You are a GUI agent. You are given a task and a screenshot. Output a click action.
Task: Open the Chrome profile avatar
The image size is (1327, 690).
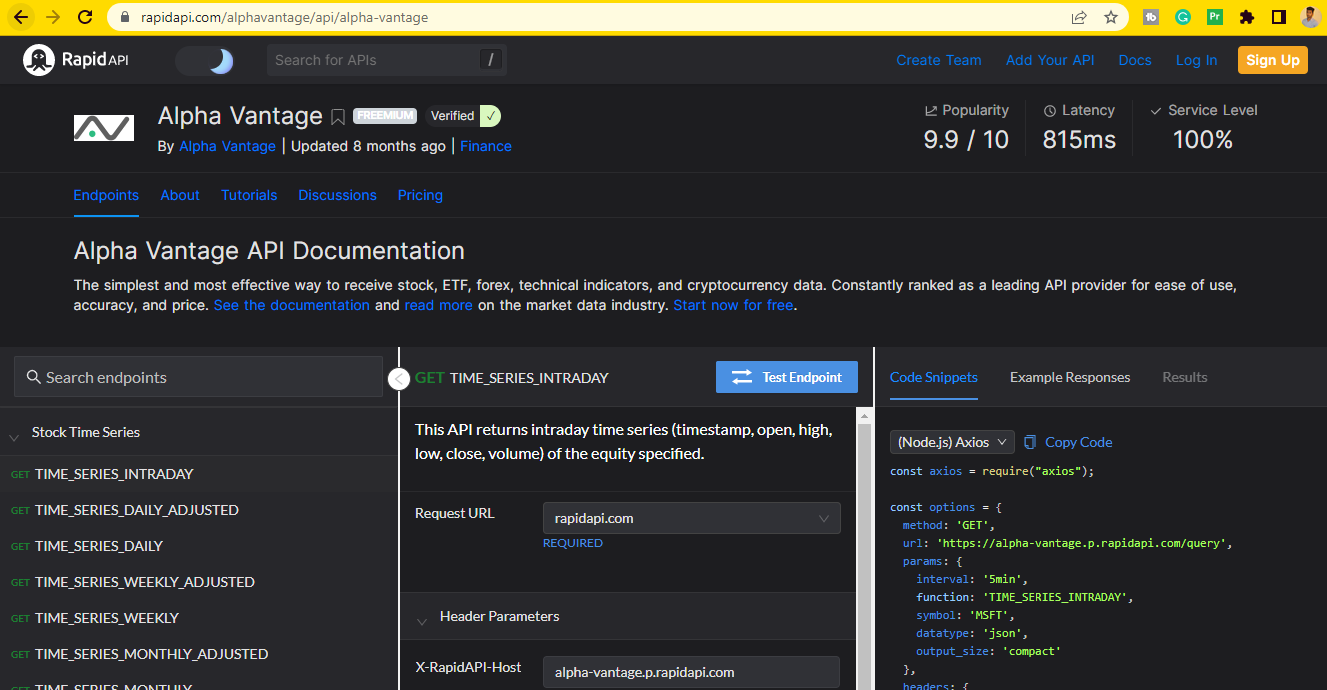1310,17
